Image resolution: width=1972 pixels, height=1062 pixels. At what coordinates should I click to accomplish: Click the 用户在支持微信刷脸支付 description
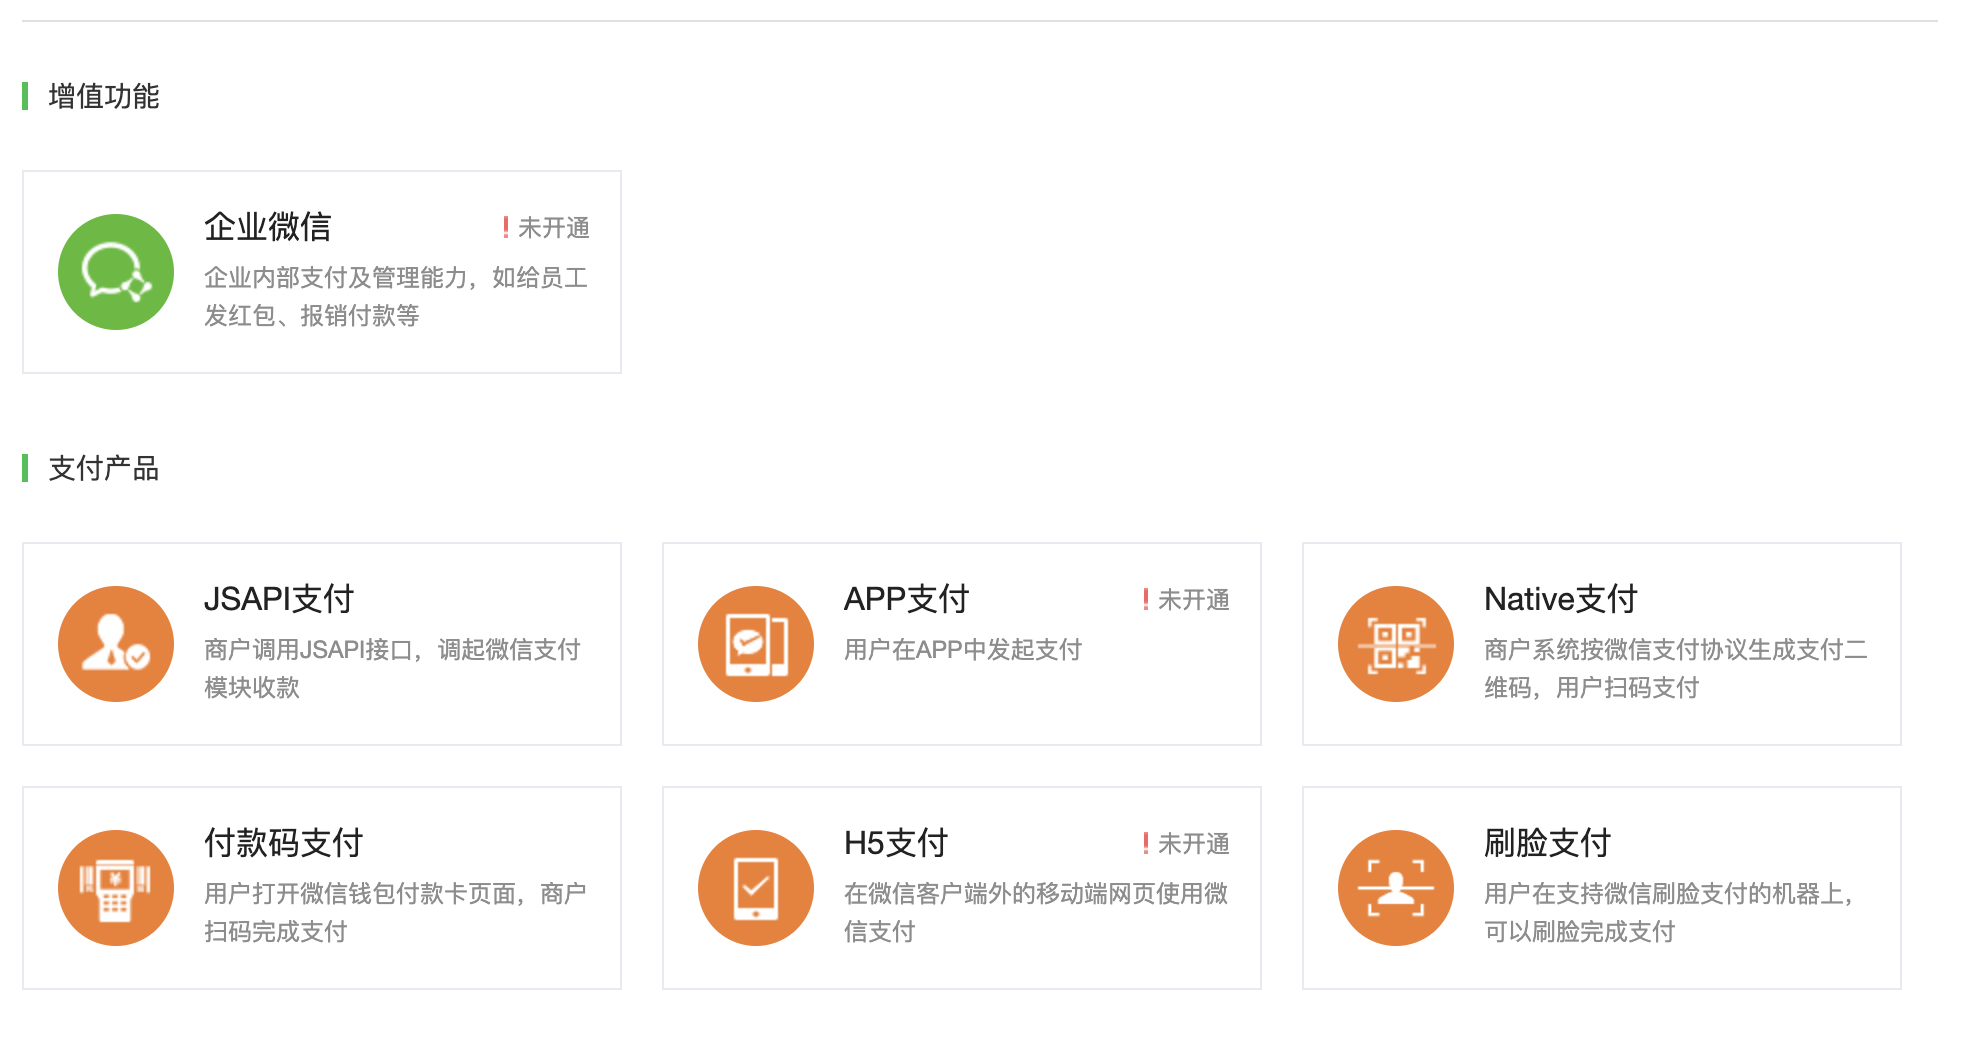pos(1670,913)
